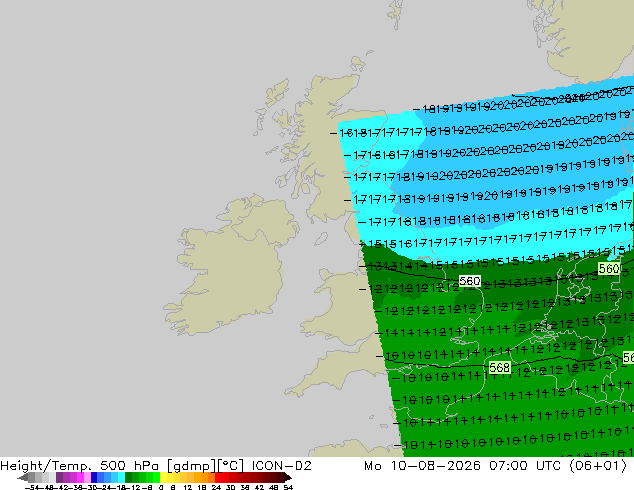Viewport: 634px width, 490px height.
Task: Pick the dark purple swatch in the legend
Action: coord(59,477)
